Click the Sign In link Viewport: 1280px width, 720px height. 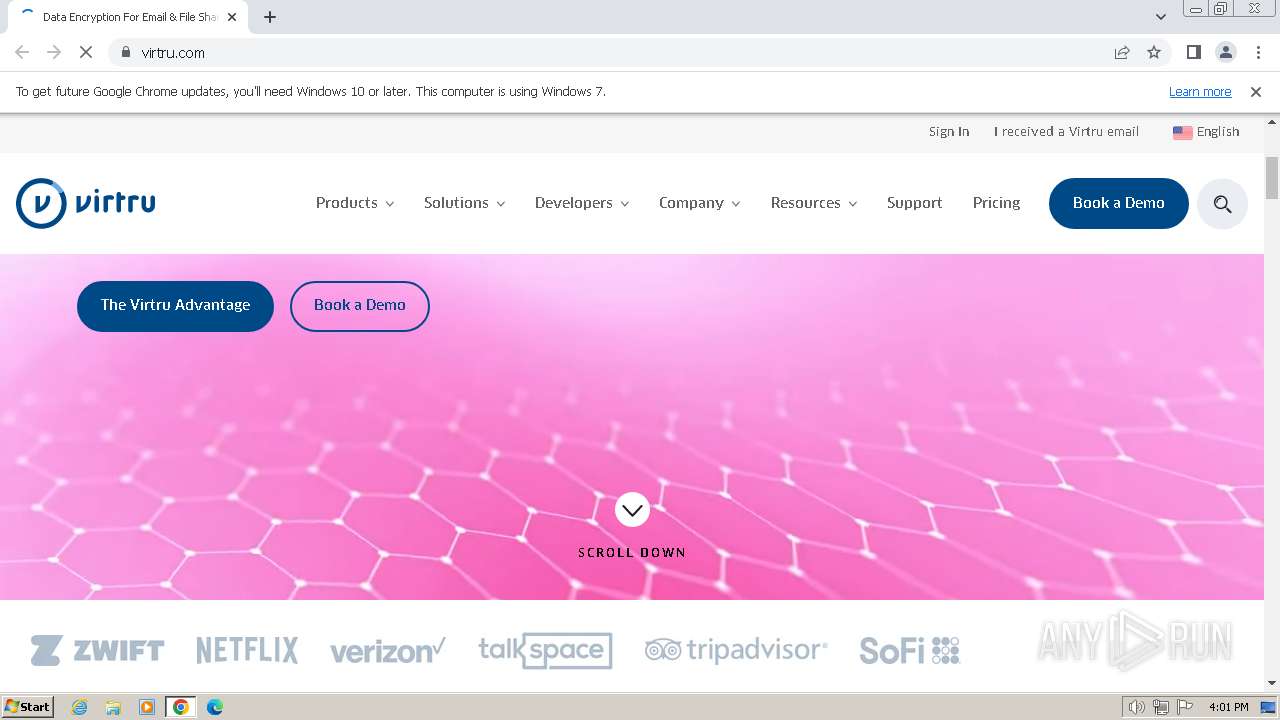[949, 132]
